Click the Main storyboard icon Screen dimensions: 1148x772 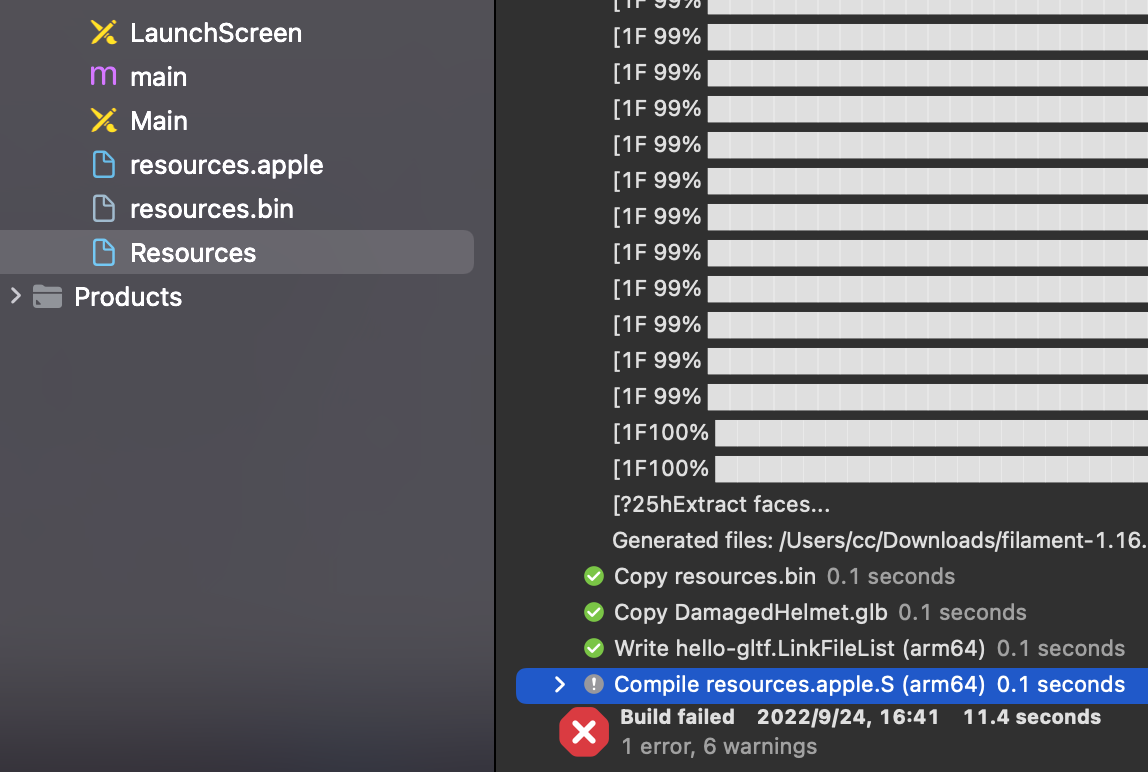tap(103, 120)
